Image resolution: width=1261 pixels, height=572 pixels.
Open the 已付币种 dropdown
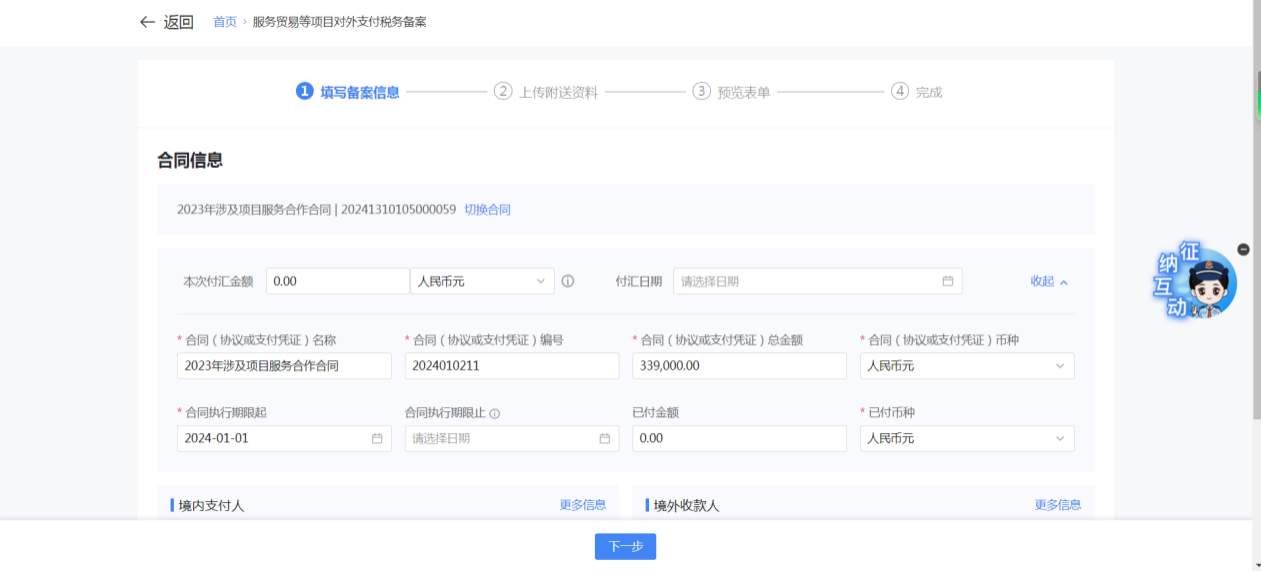tap(966, 438)
